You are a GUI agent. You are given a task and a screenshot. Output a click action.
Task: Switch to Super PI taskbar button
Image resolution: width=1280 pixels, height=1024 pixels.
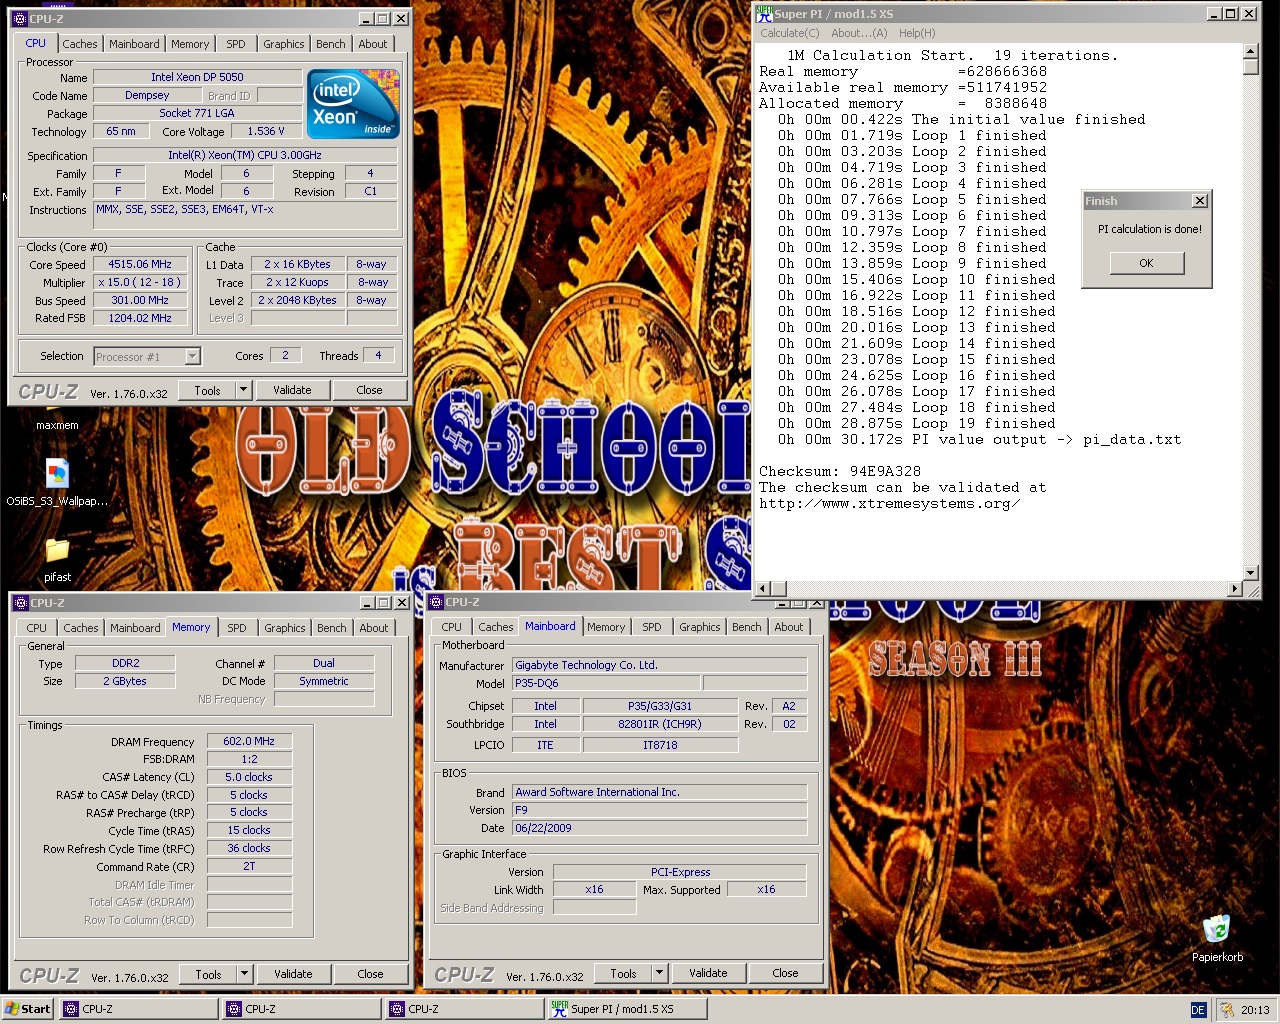pos(627,1009)
